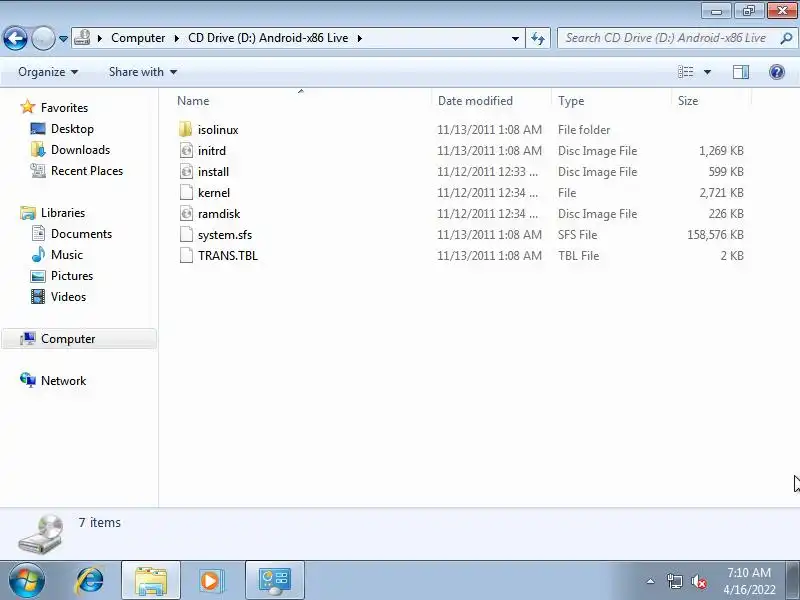Select the TRANS.TBL file icon
Image resolution: width=800 pixels, height=600 pixels.
[x=186, y=255]
